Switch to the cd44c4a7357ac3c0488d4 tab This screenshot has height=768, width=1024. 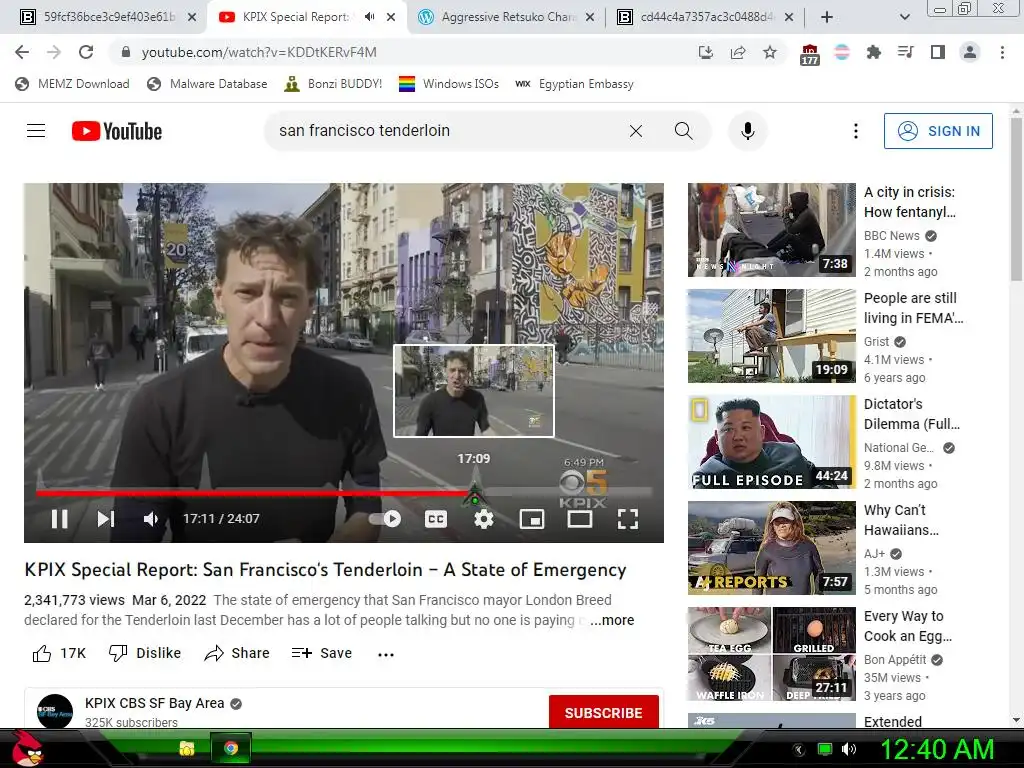click(x=705, y=17)
